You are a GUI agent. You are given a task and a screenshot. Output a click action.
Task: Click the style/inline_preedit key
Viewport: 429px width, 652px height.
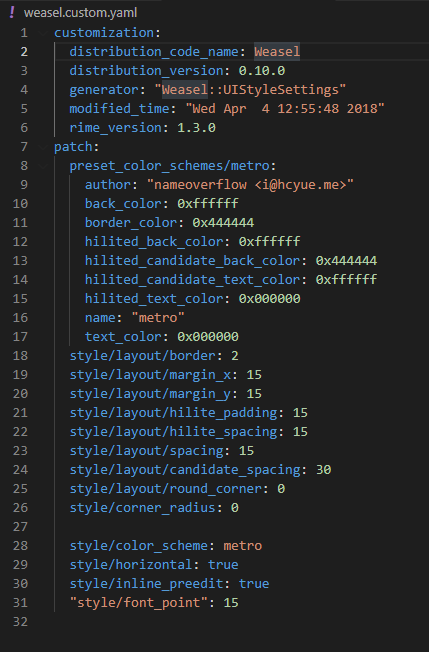146,583
